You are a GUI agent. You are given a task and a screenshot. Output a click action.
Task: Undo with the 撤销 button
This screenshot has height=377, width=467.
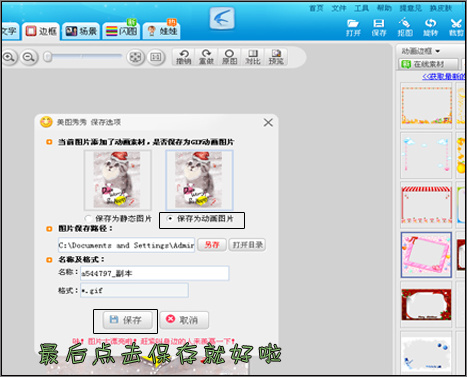click(184, 57)
